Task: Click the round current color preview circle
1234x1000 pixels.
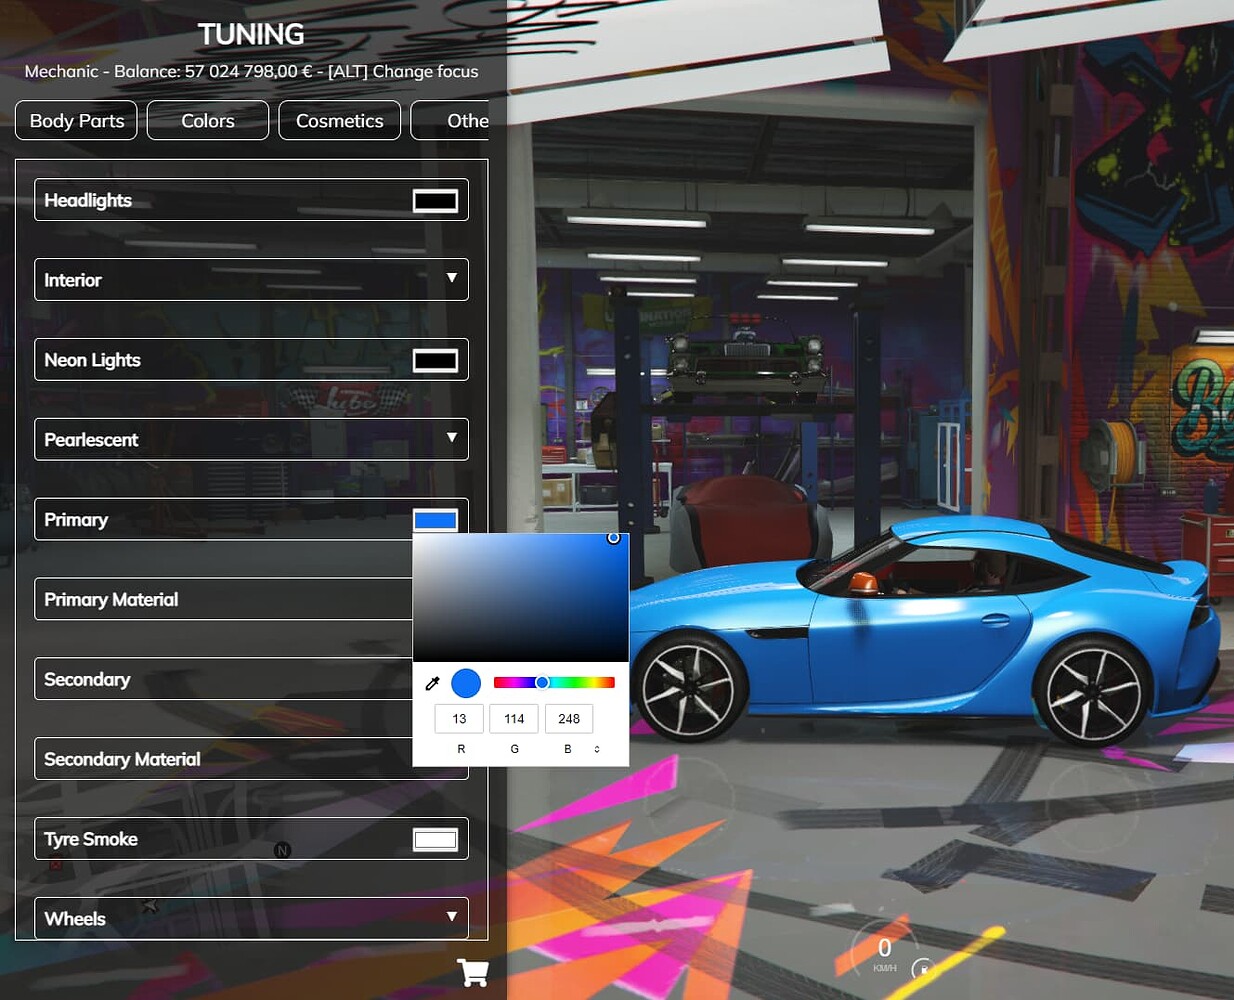Action: (465, 683)
